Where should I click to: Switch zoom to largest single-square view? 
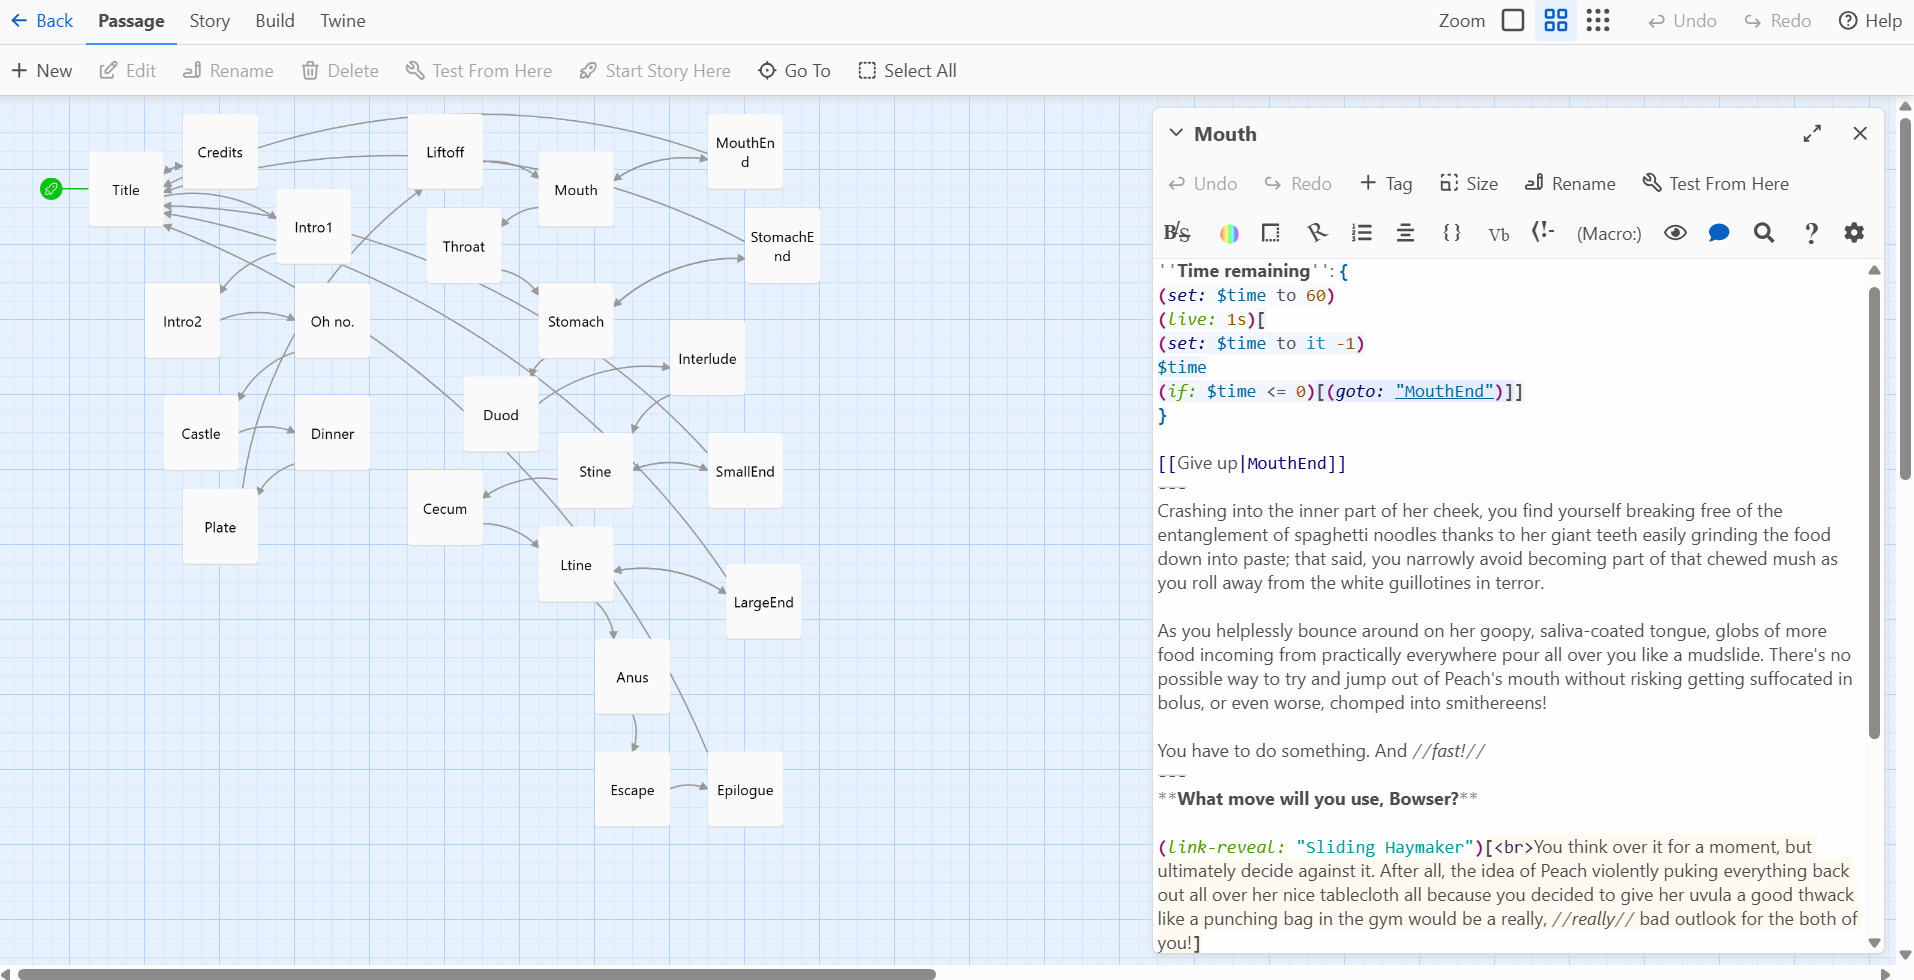[1513, 21]
